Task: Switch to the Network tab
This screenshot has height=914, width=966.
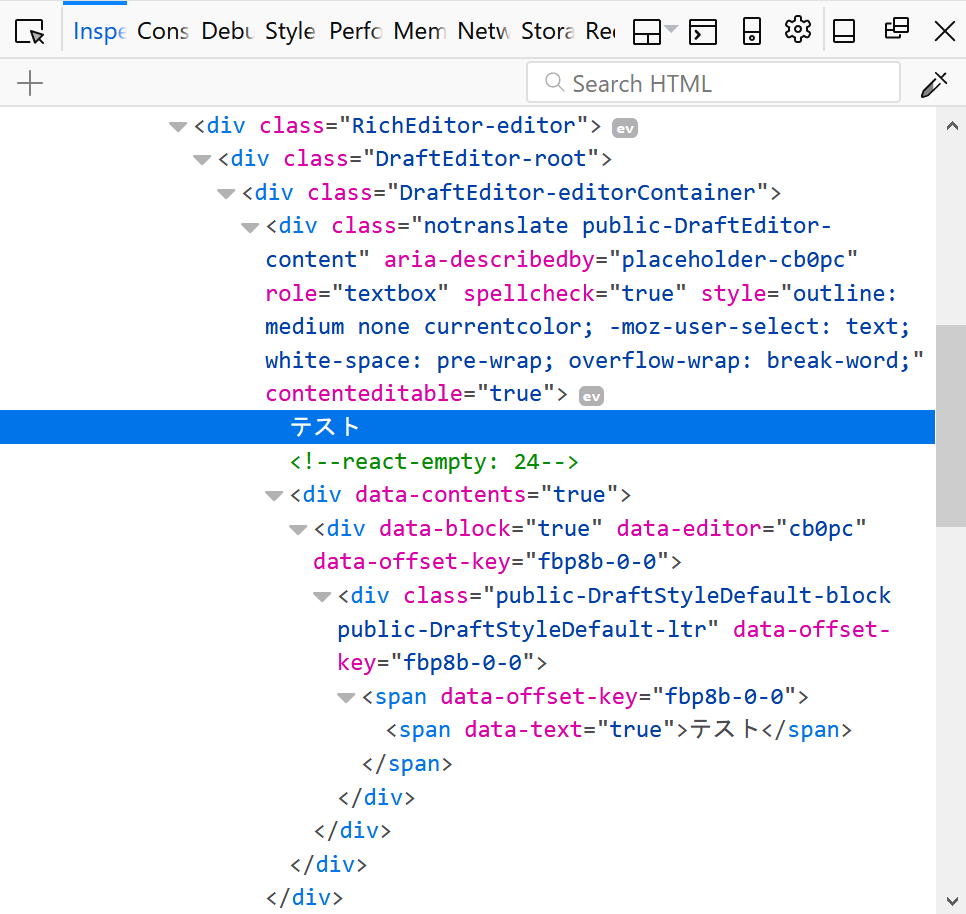Action: coord(482,31)
